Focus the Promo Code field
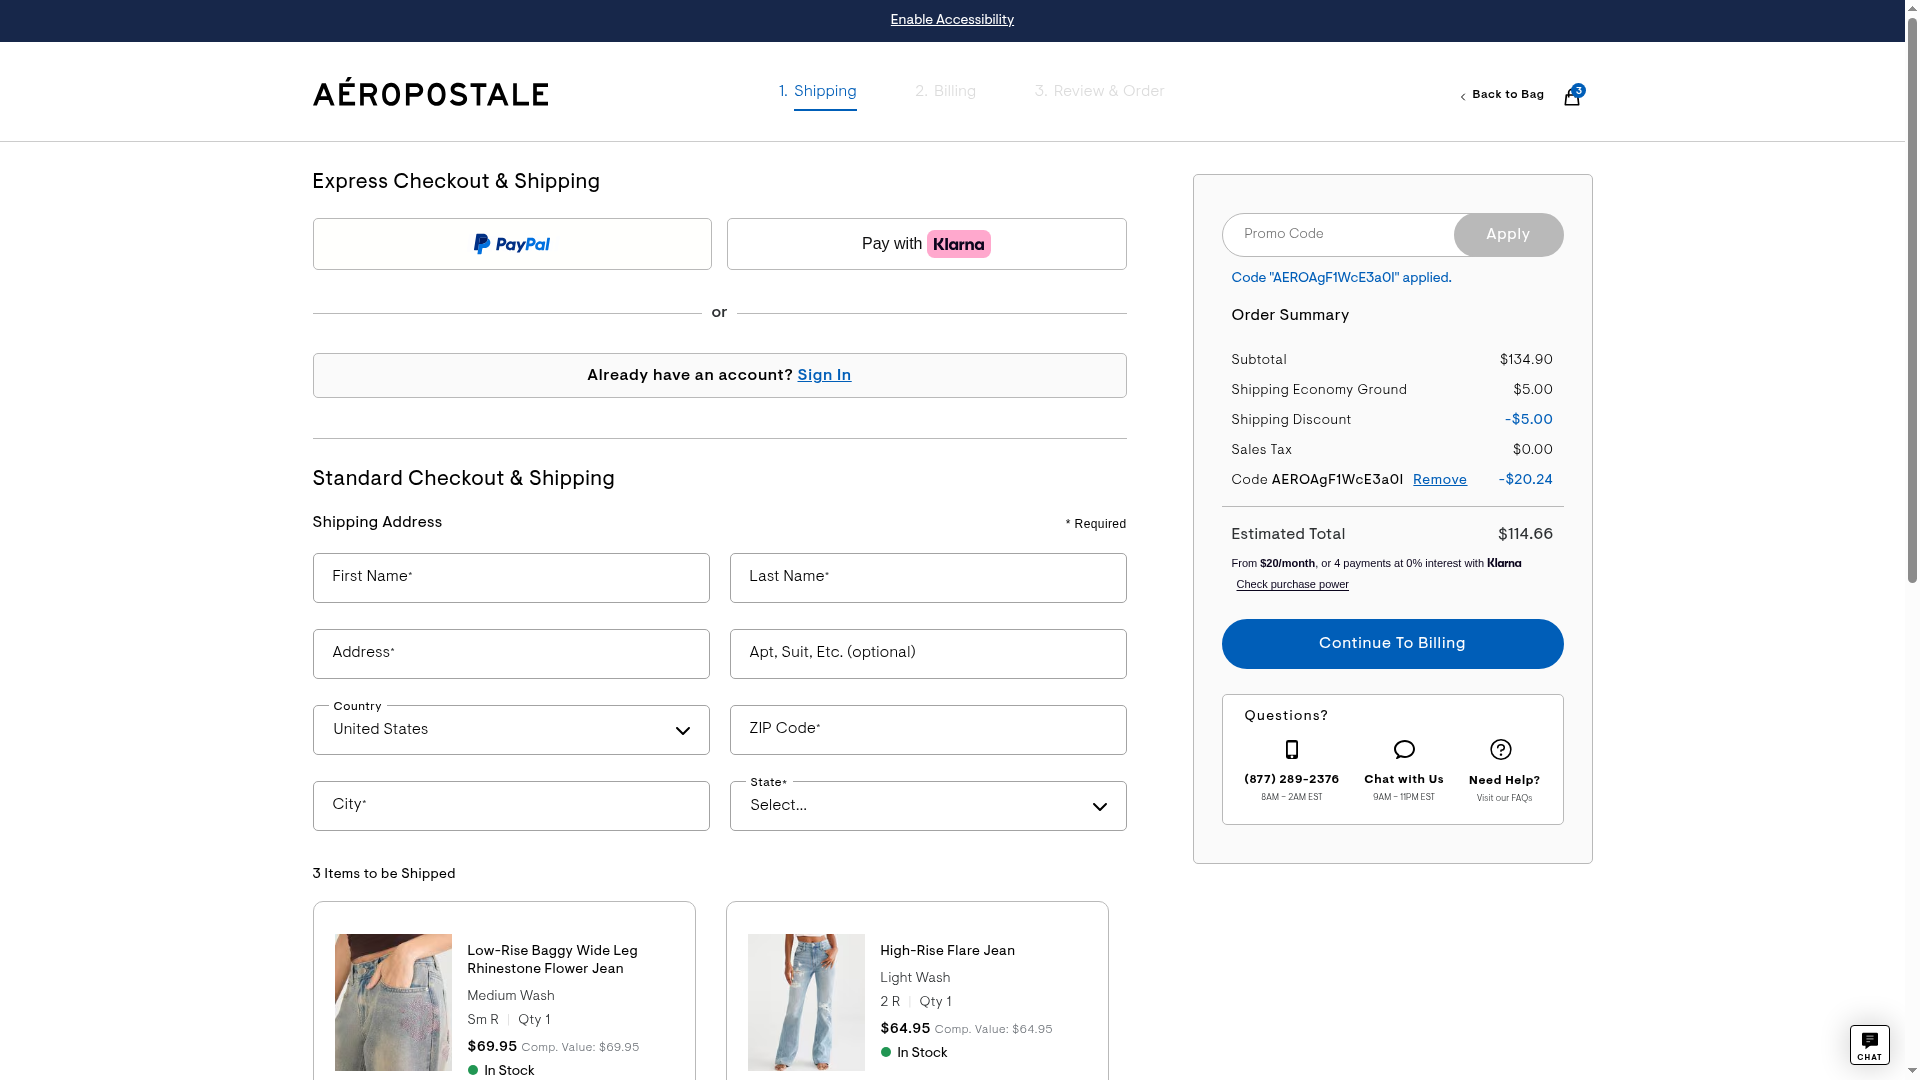This screenshot has height=1080, width=1920. pyautogui.click(x=1338, y=234)
